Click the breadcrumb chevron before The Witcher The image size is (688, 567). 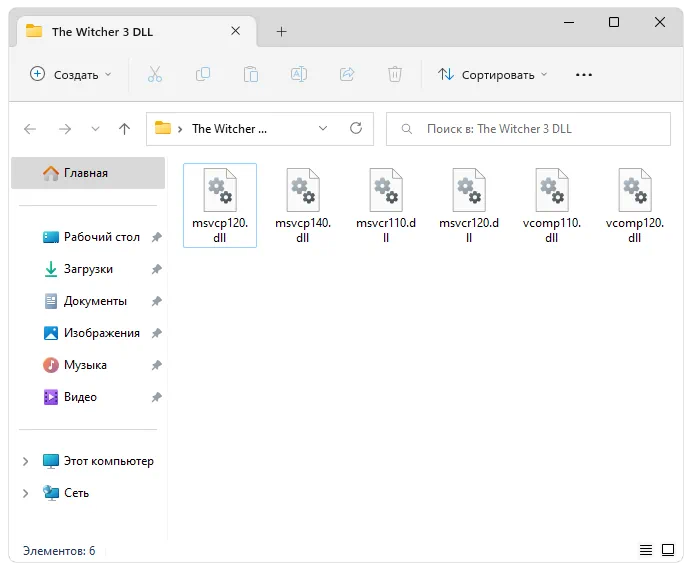click(180, 129)
